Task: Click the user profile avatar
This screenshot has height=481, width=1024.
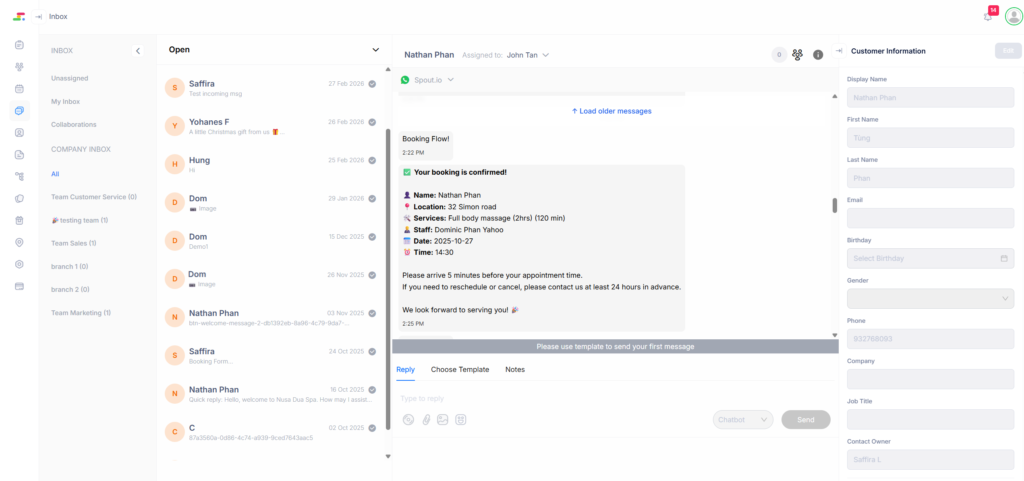Action: (1013, 16)
